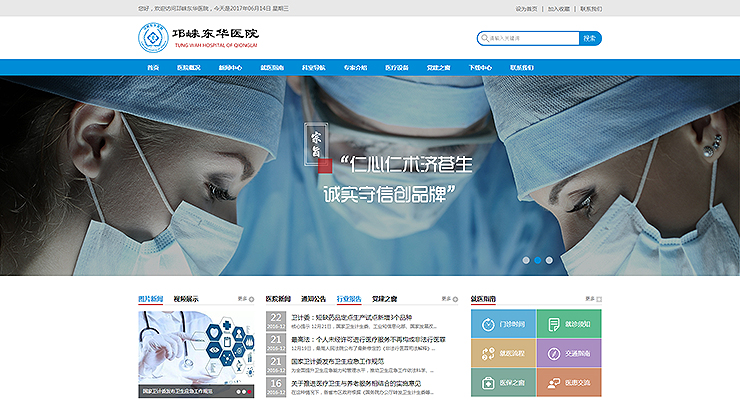Image resolution: width=740 pixels, height=401 pixels.
Task: Expand 更多 in the 就医指南 section
Action: [x=591, y=299]
